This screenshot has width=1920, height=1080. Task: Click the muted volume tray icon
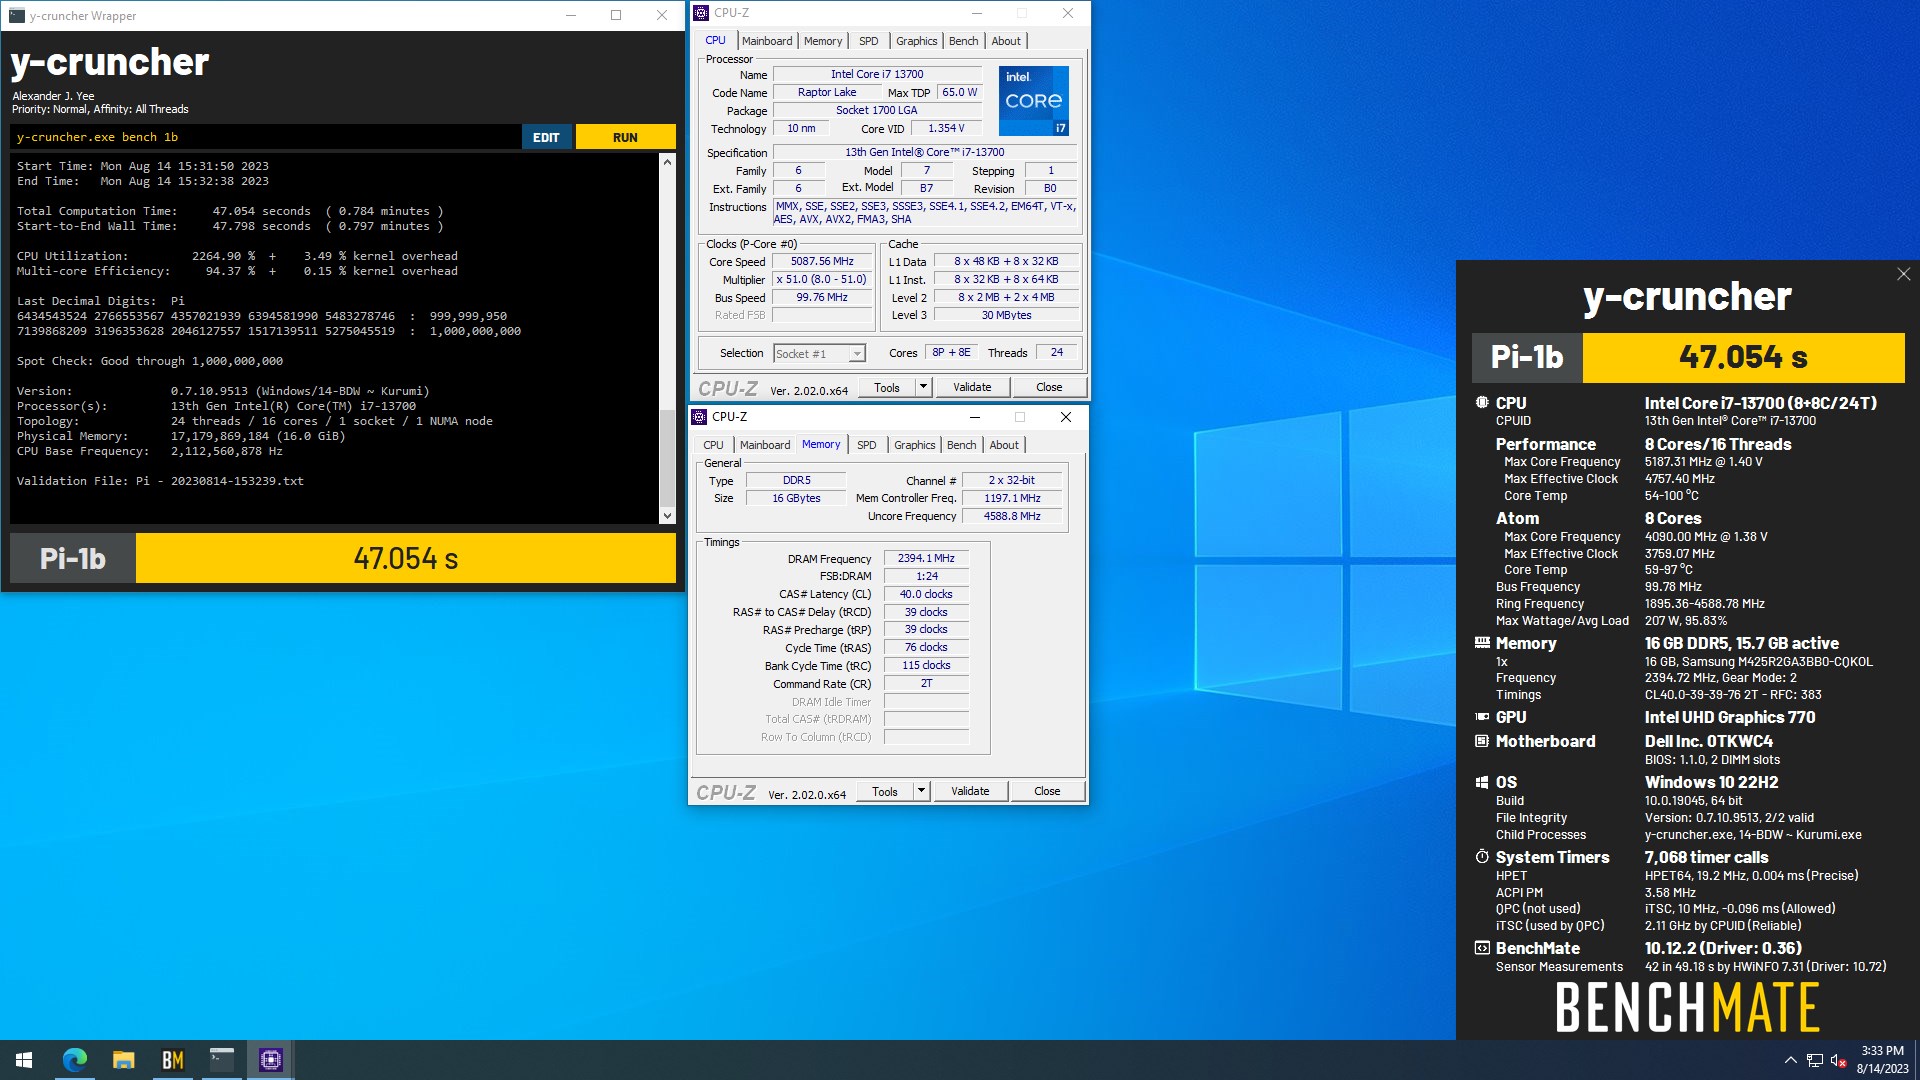(1838, 1060)
